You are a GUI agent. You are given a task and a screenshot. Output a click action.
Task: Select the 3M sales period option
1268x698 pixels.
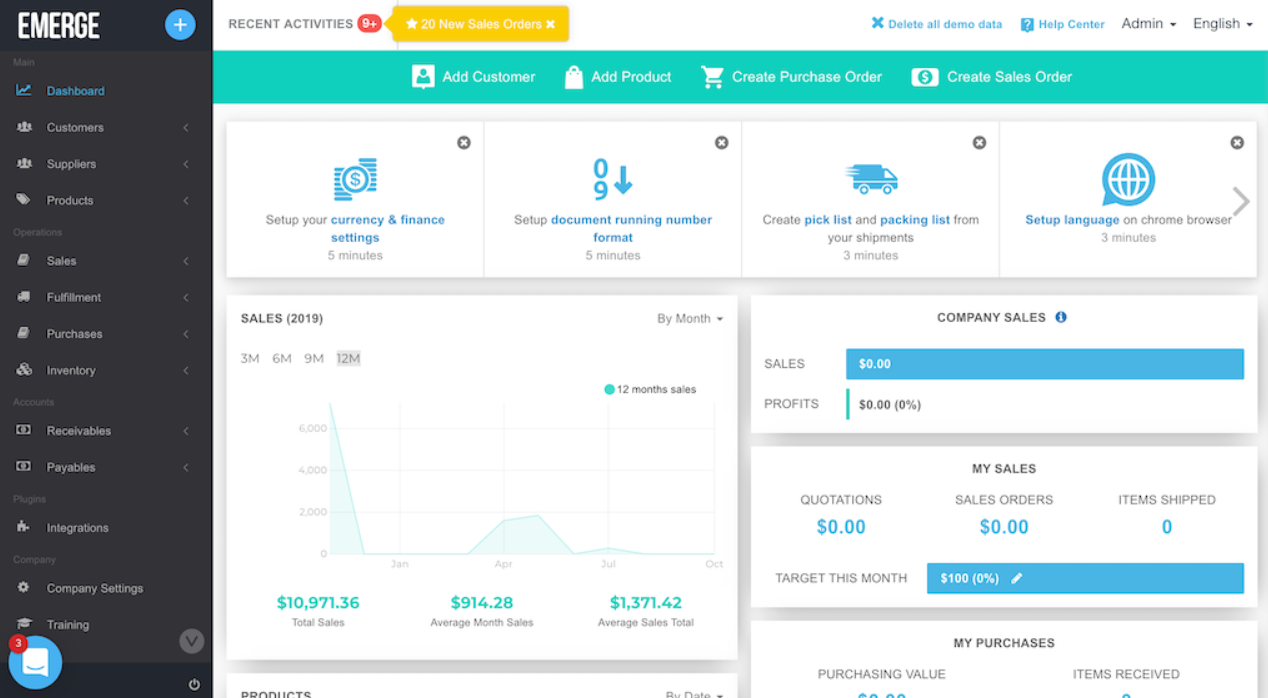(250, 358)
